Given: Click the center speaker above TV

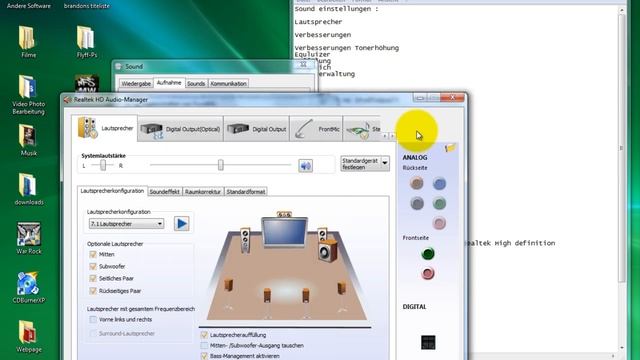Looking at the screenshot, I should pos(284,214).
